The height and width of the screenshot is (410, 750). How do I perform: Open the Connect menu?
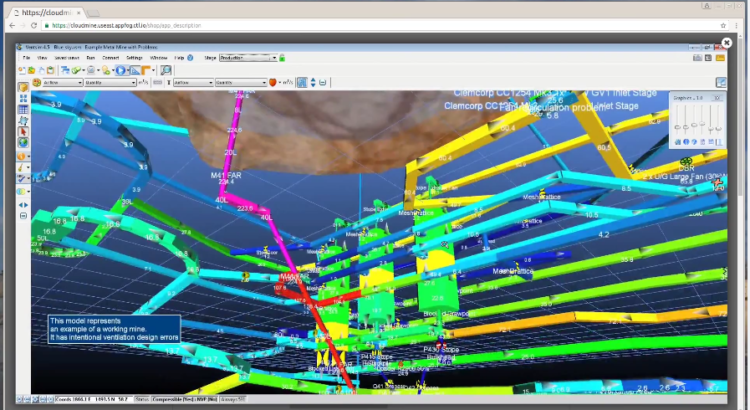pos(110,58)
